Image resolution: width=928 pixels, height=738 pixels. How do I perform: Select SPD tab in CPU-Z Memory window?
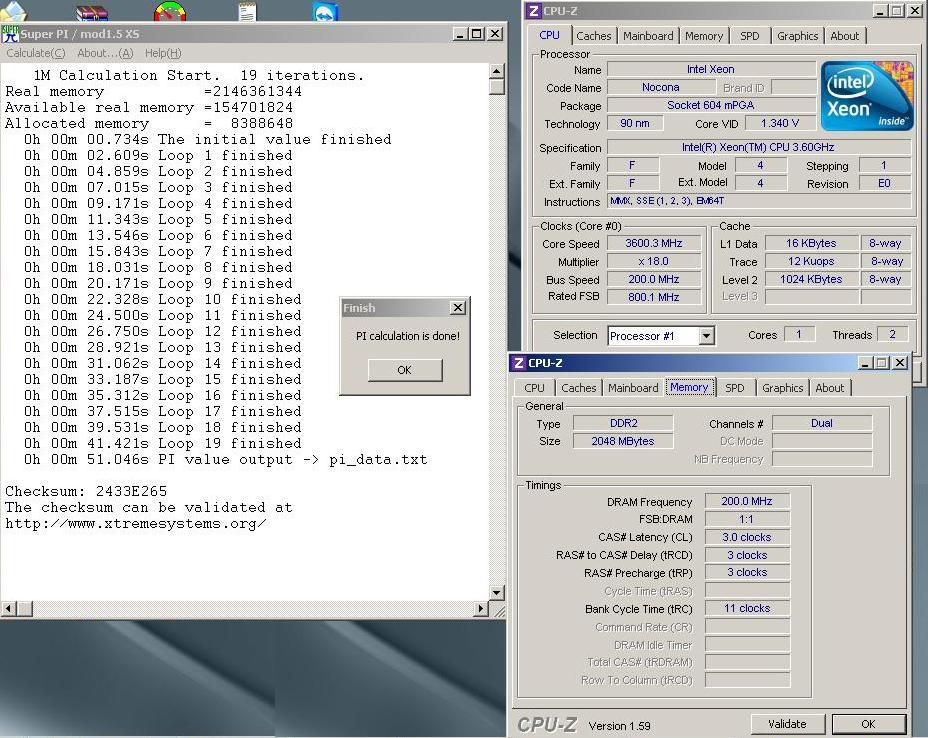734,388
